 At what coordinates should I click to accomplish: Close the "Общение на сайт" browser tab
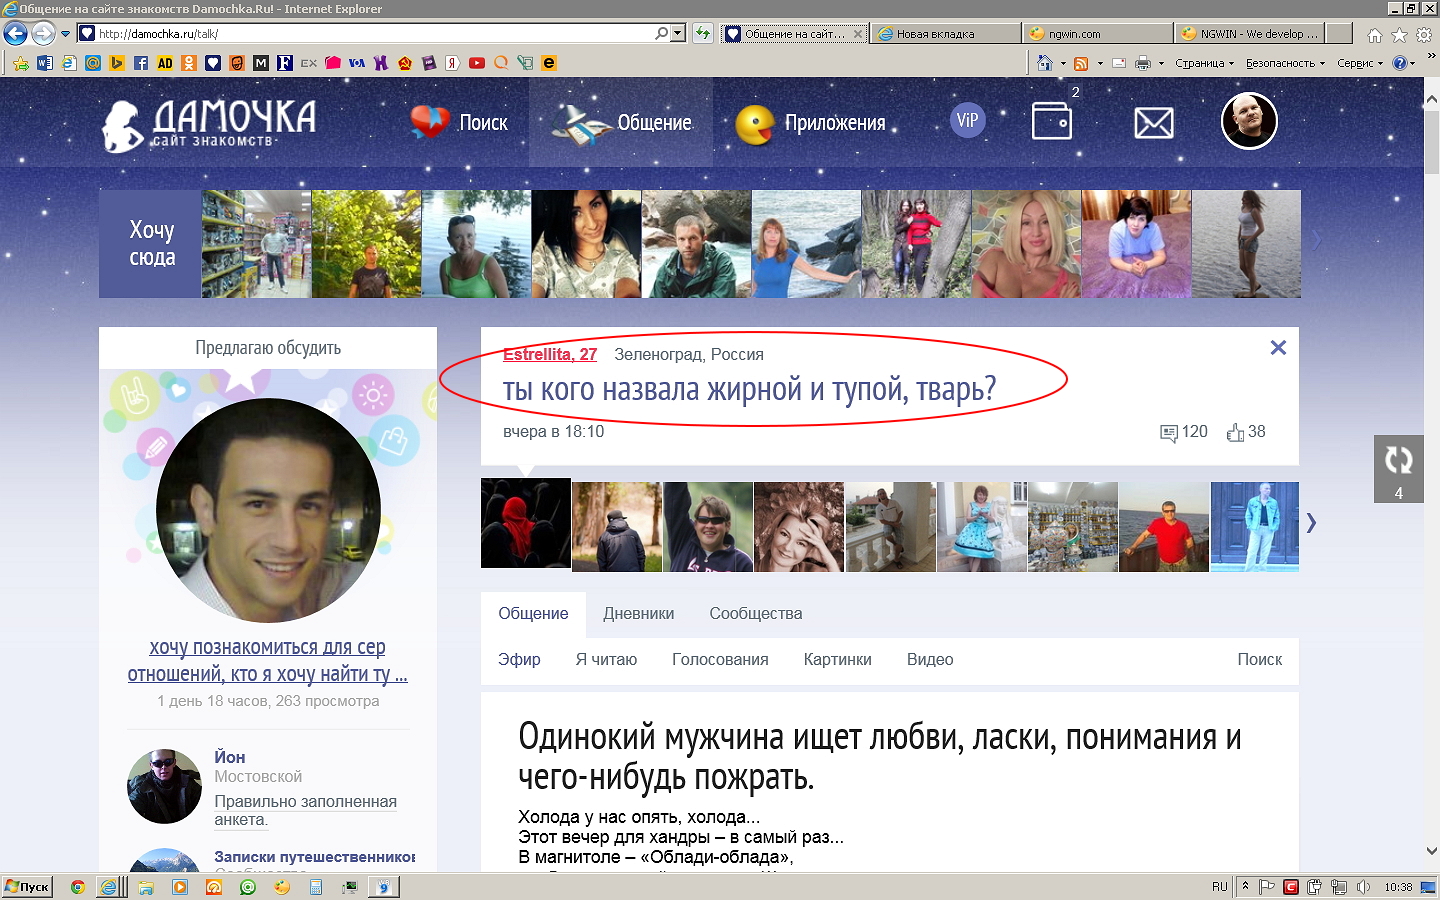click(857, 33)
